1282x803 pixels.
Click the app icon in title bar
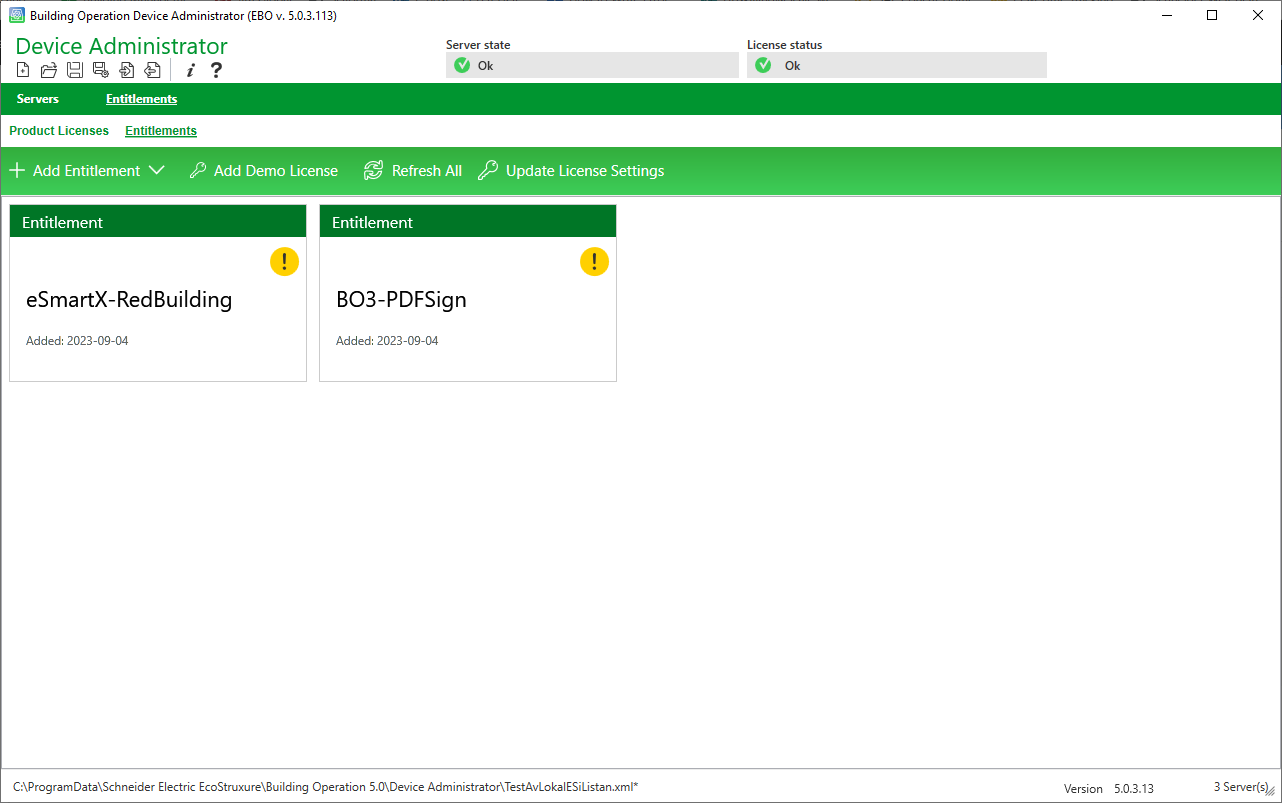pyautogui.click(x=17, y=15)
